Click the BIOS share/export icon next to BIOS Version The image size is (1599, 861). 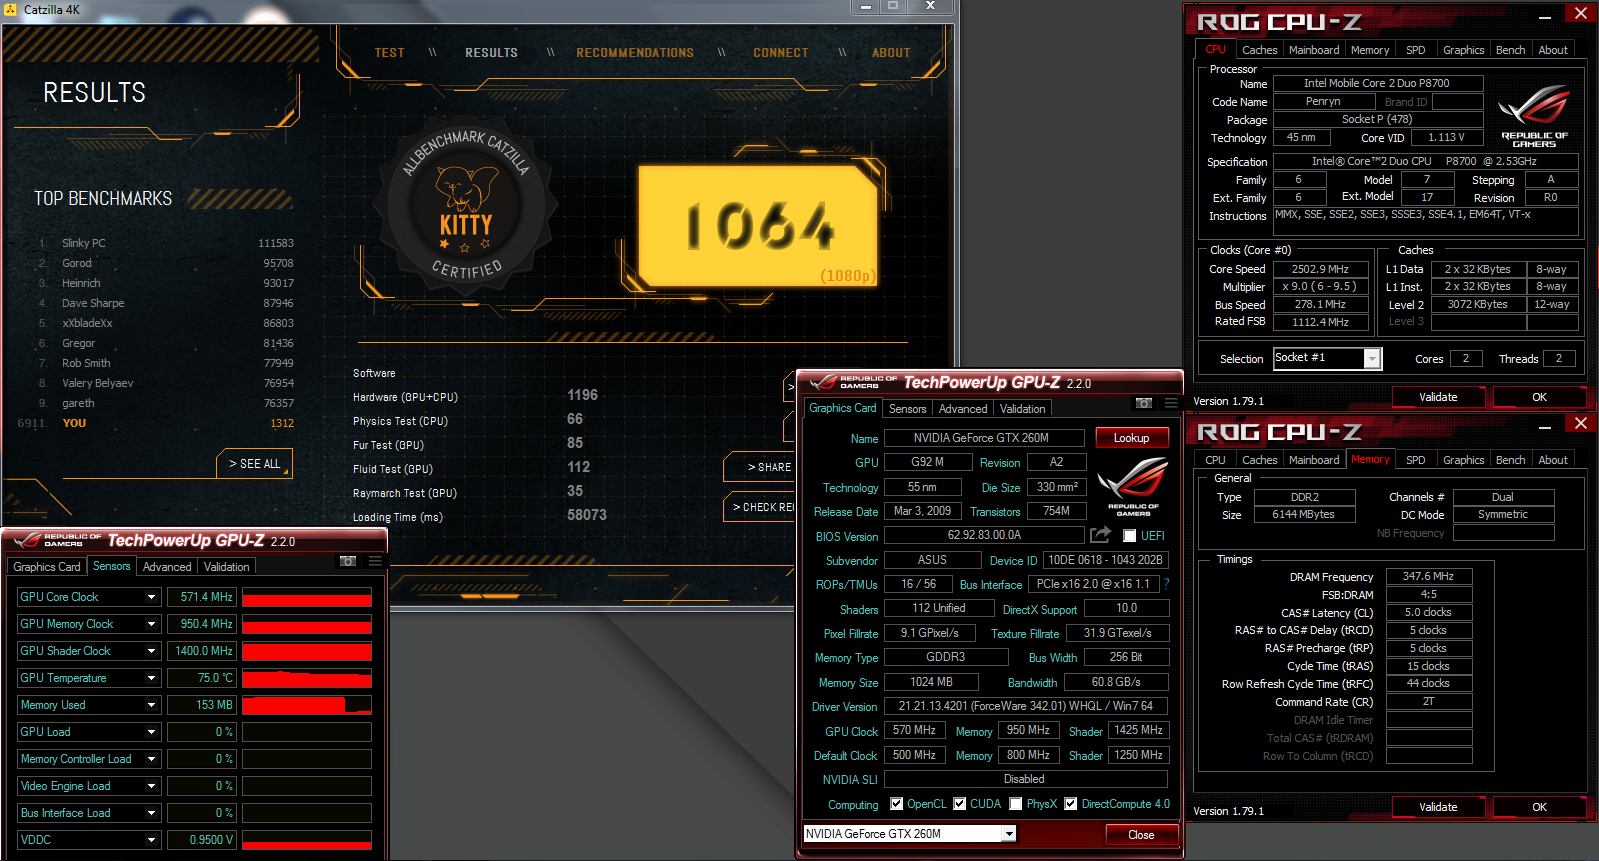point(1100,535)
